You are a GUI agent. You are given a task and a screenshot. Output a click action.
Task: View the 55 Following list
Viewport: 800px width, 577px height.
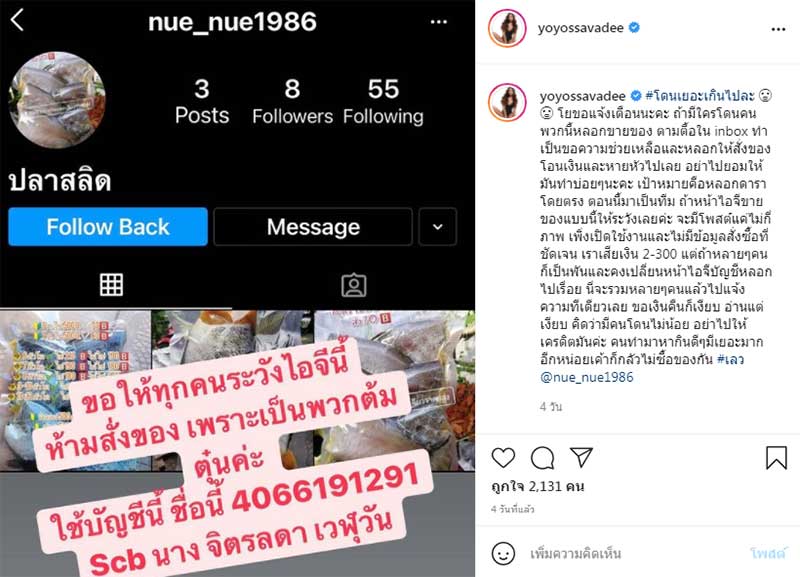point(383,102)
